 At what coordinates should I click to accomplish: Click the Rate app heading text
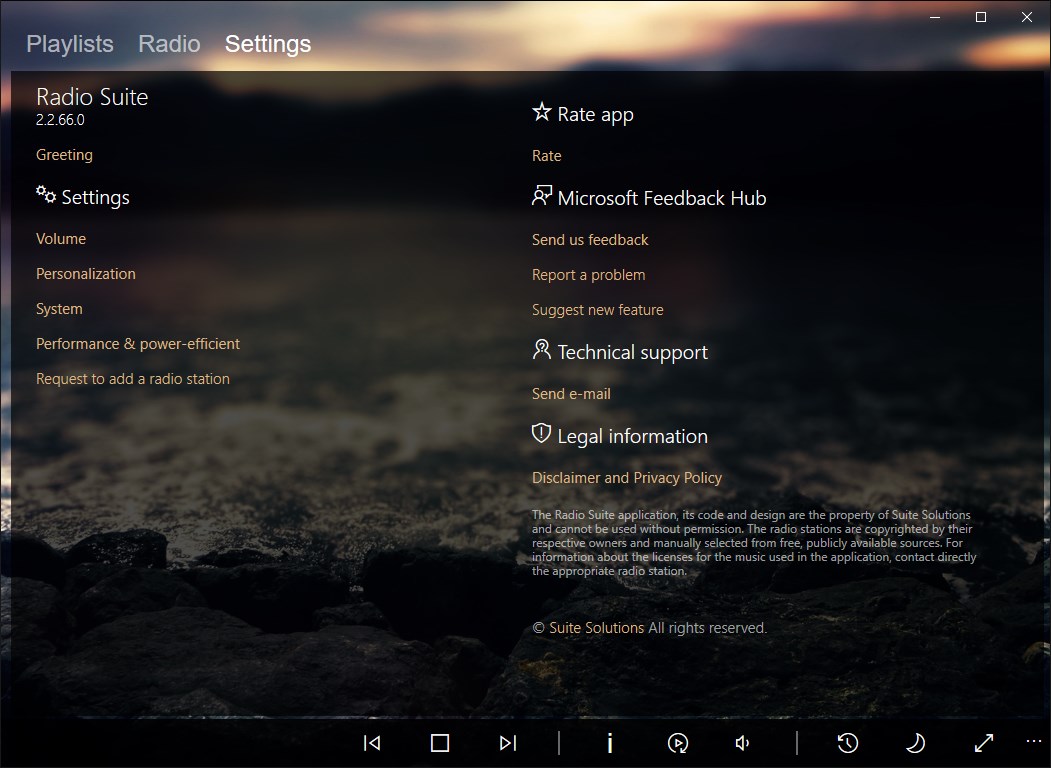click(x=595, y=115)
